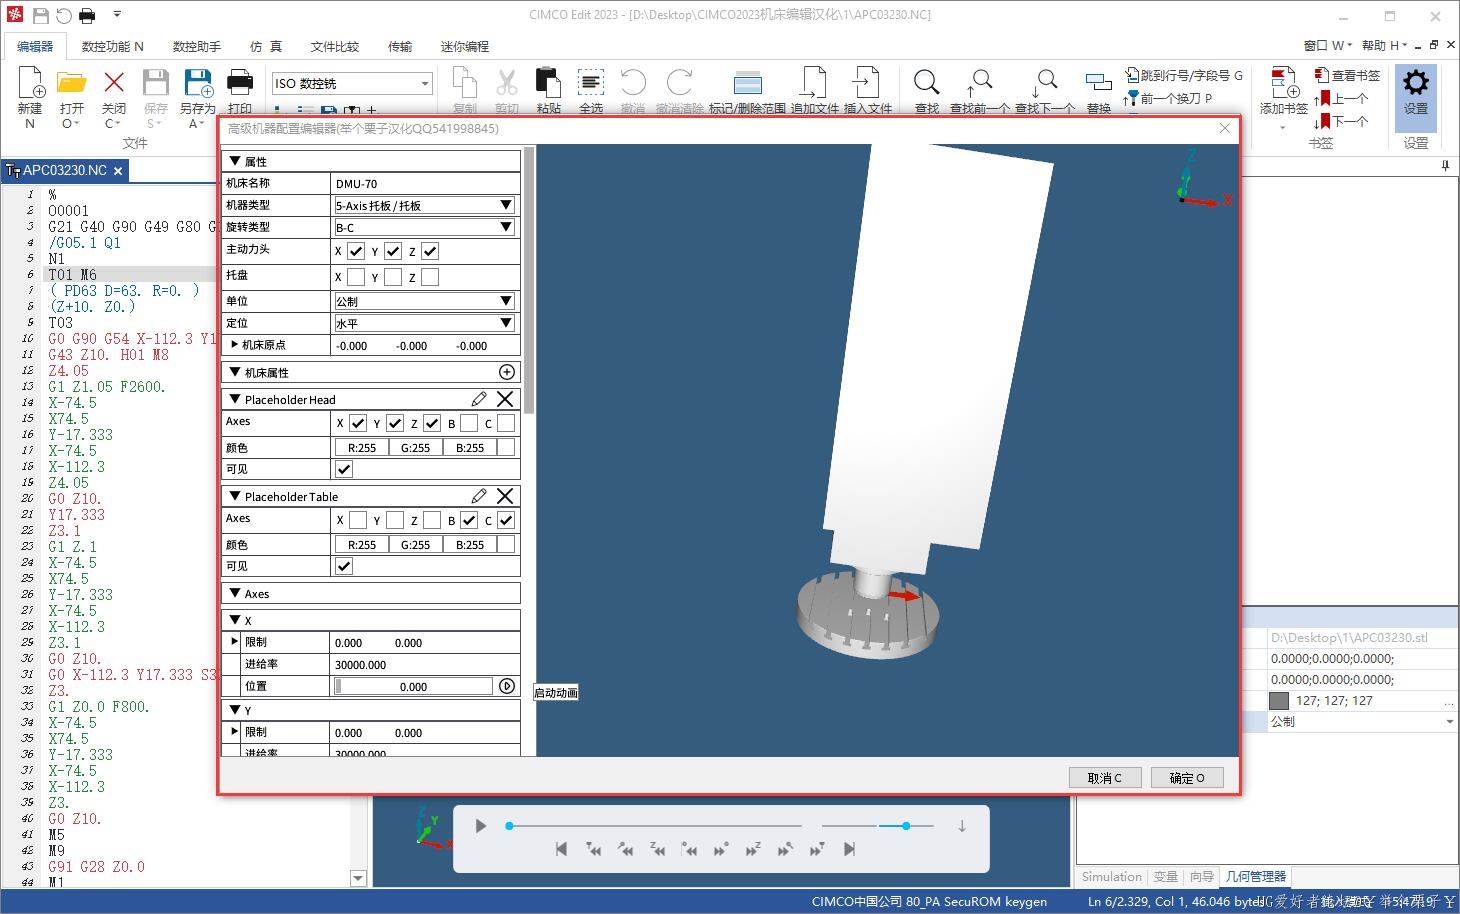This screenshot has height=914, width=1460.
Task: Click the 全选 select all icon
Action: (x=591, y=84)
